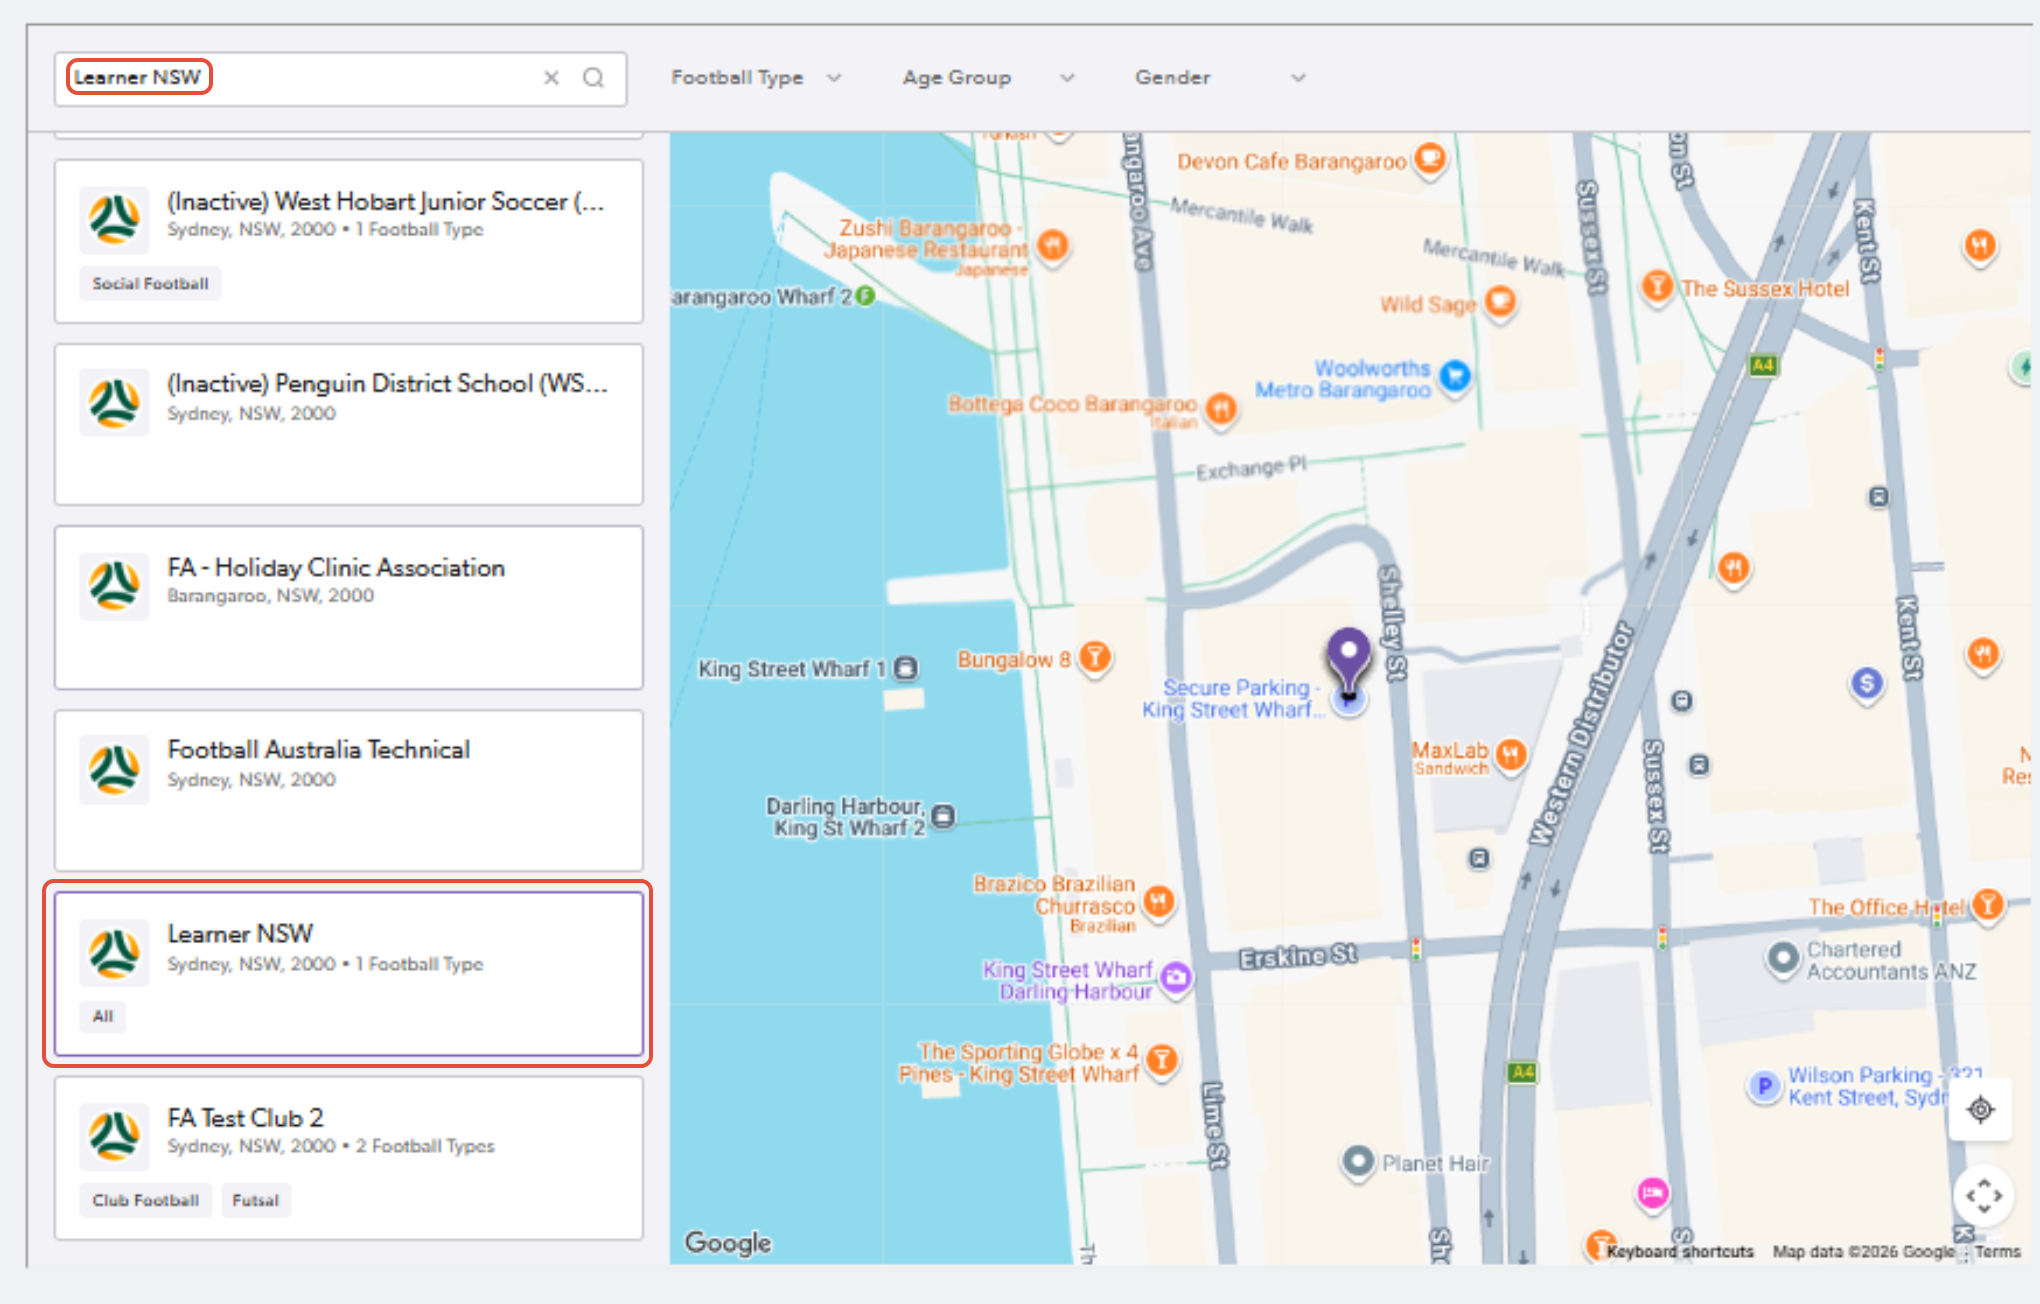Click Penguin District School club logo

115,403
